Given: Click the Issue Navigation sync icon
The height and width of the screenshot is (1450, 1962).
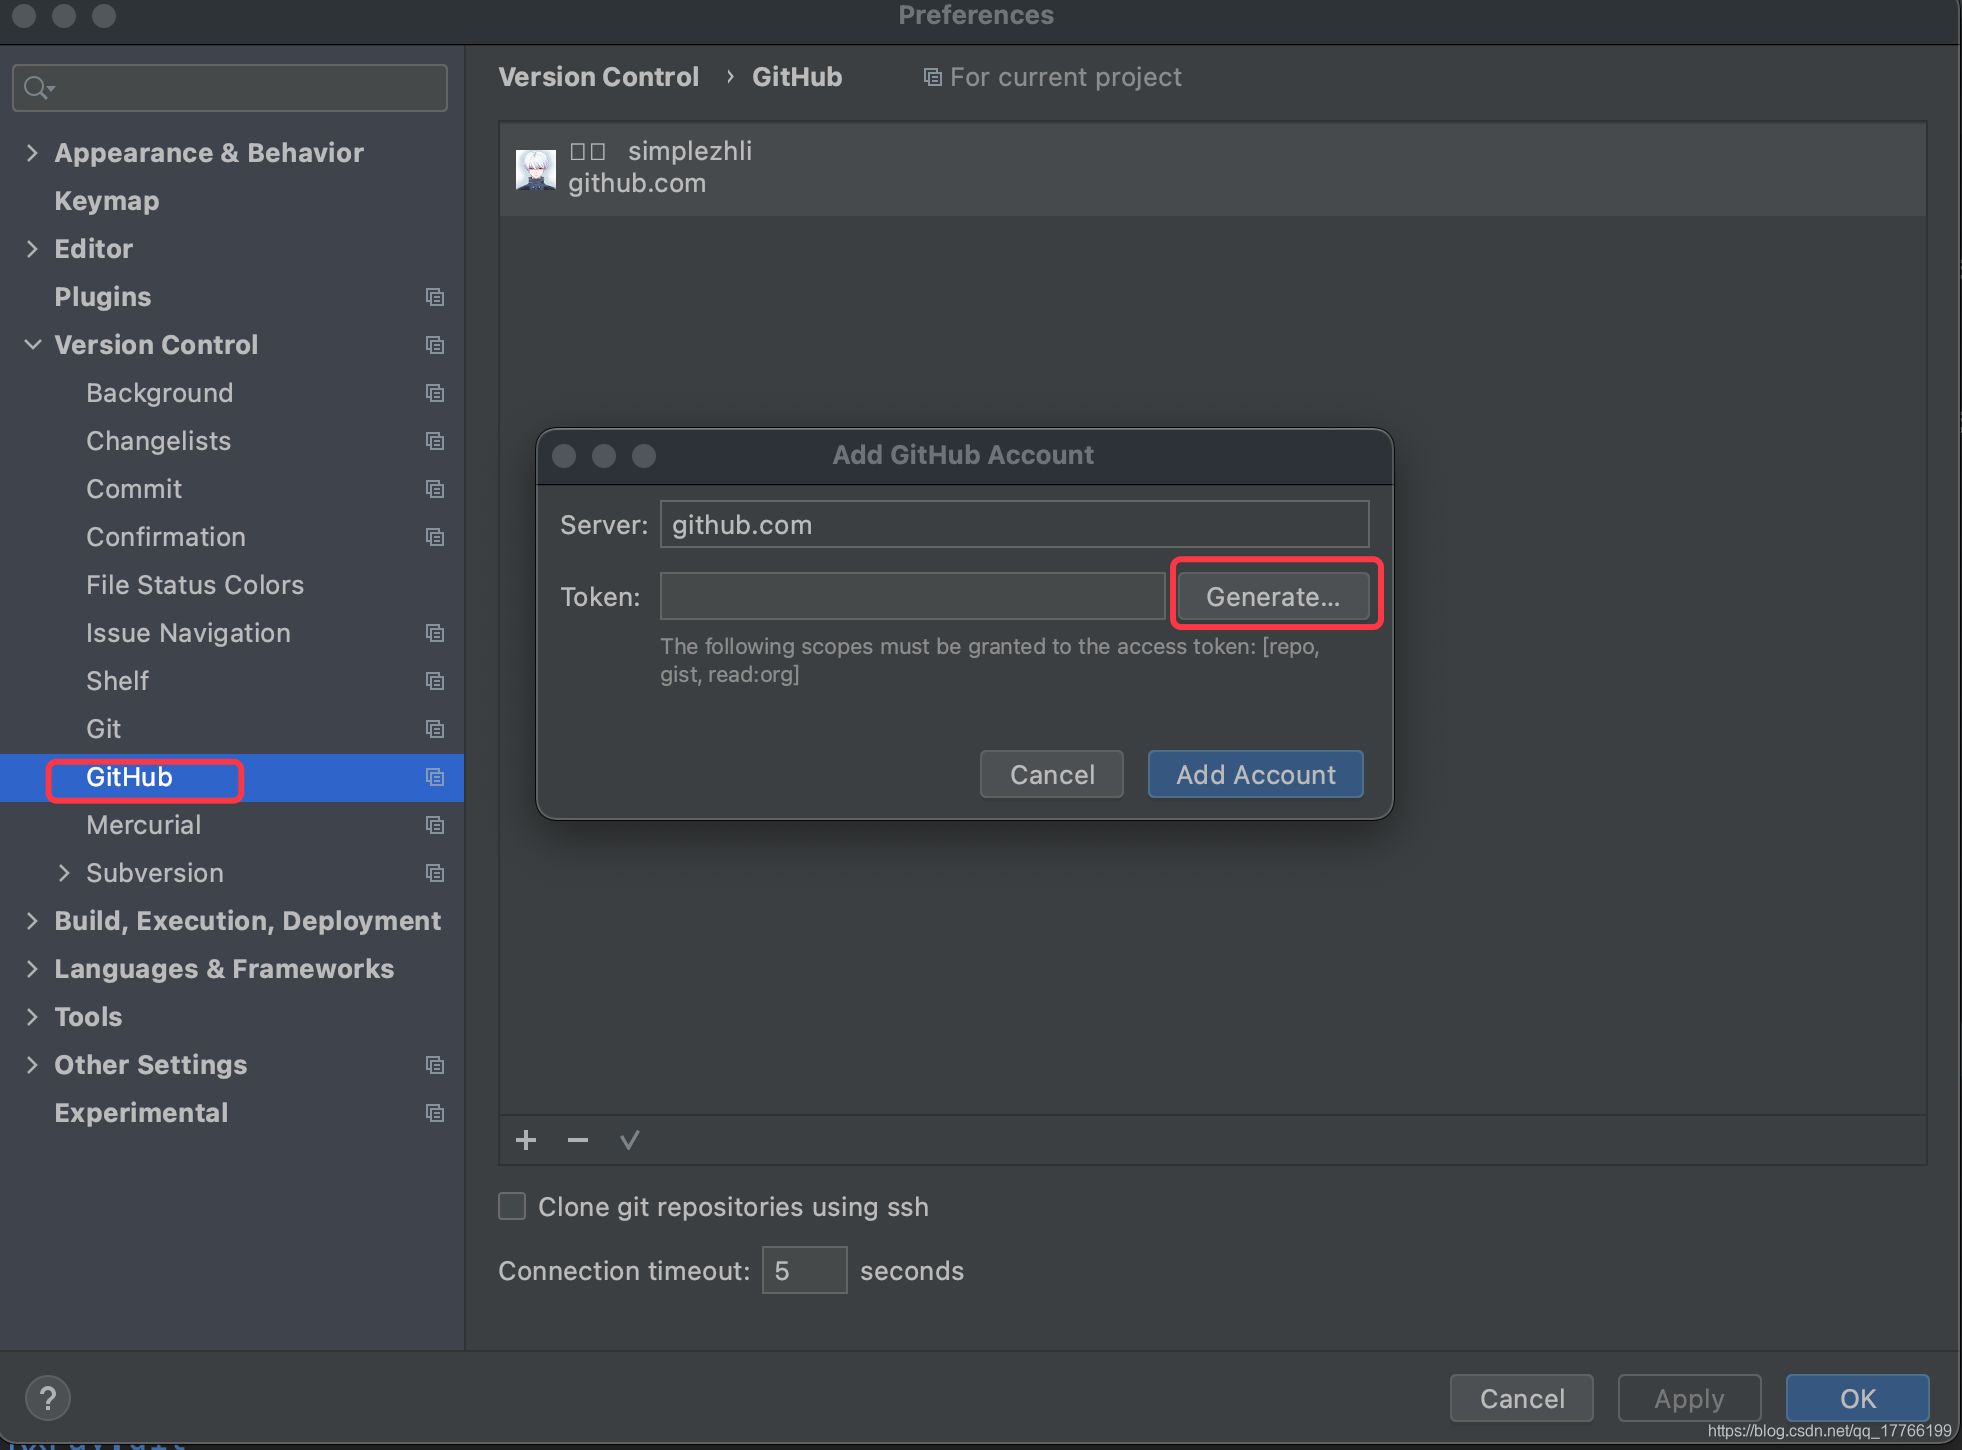Looking at the screenshot, I should pyautogui.click(x=436, y=632).
